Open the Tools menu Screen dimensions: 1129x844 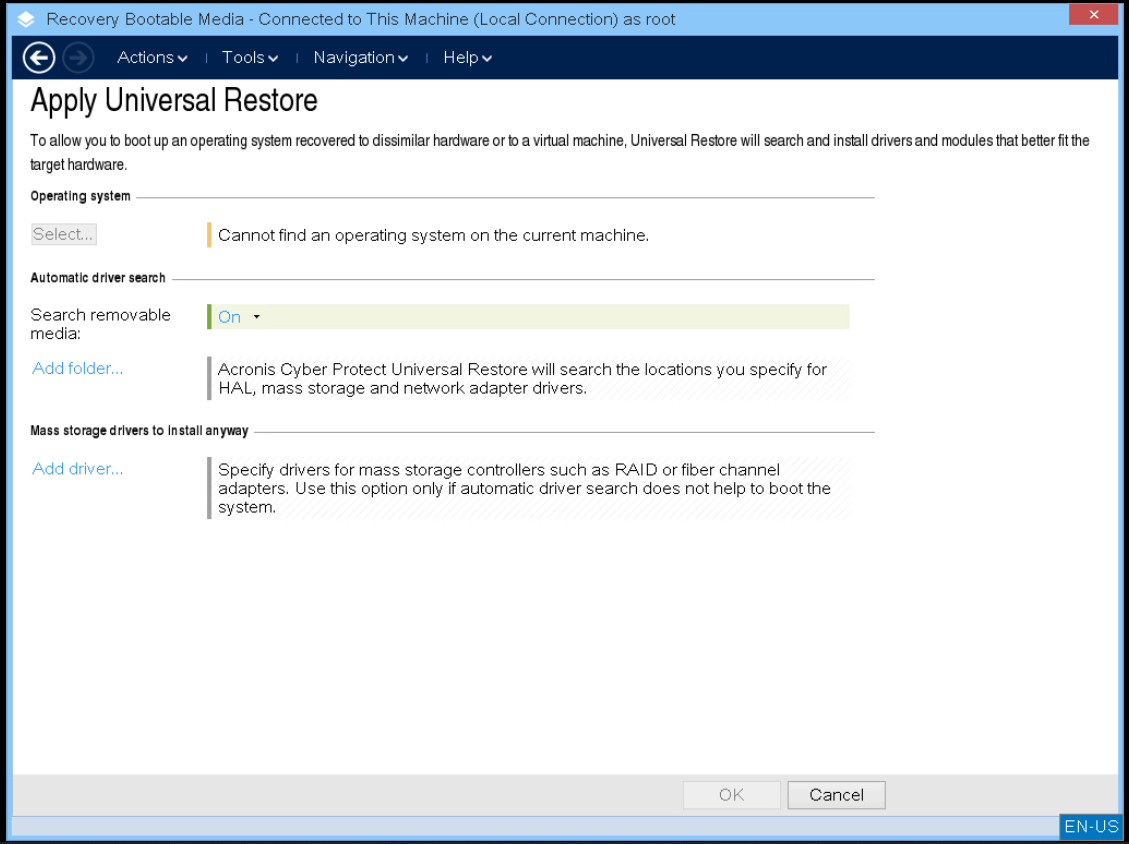(243, 57)
